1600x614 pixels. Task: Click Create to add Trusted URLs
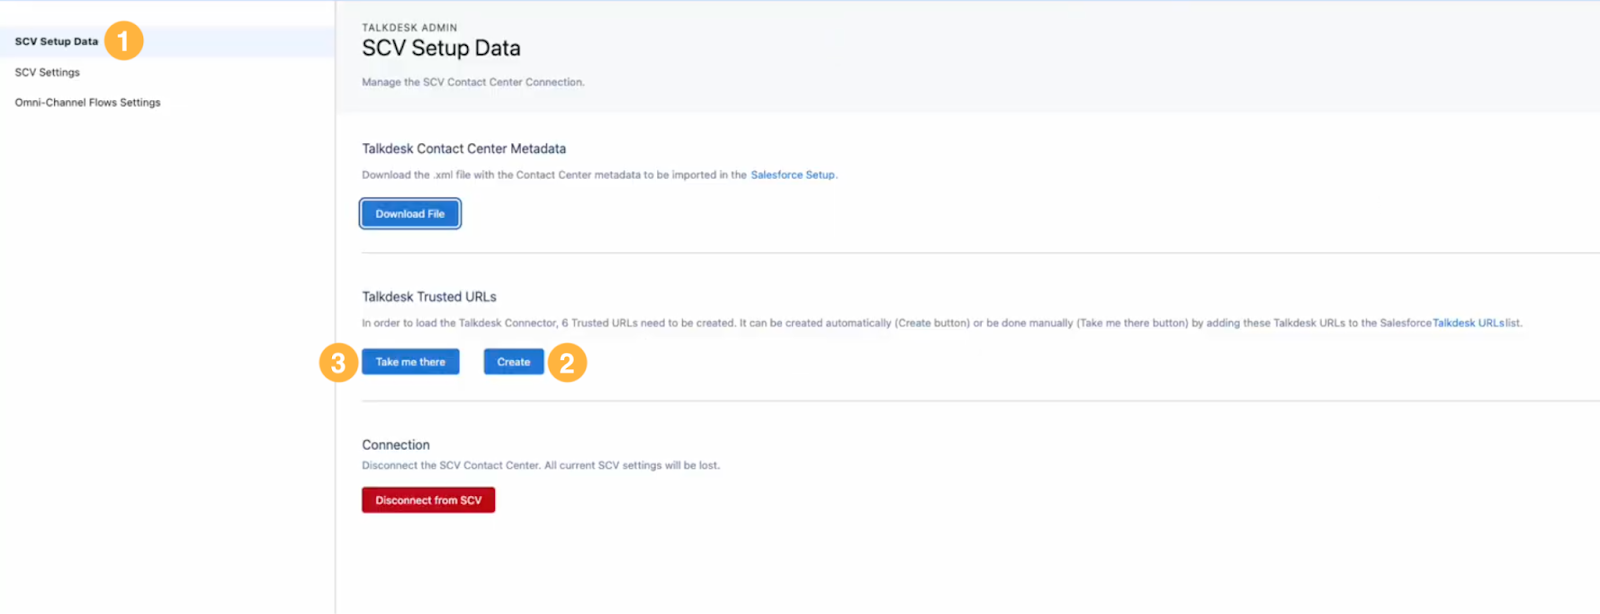514,362
